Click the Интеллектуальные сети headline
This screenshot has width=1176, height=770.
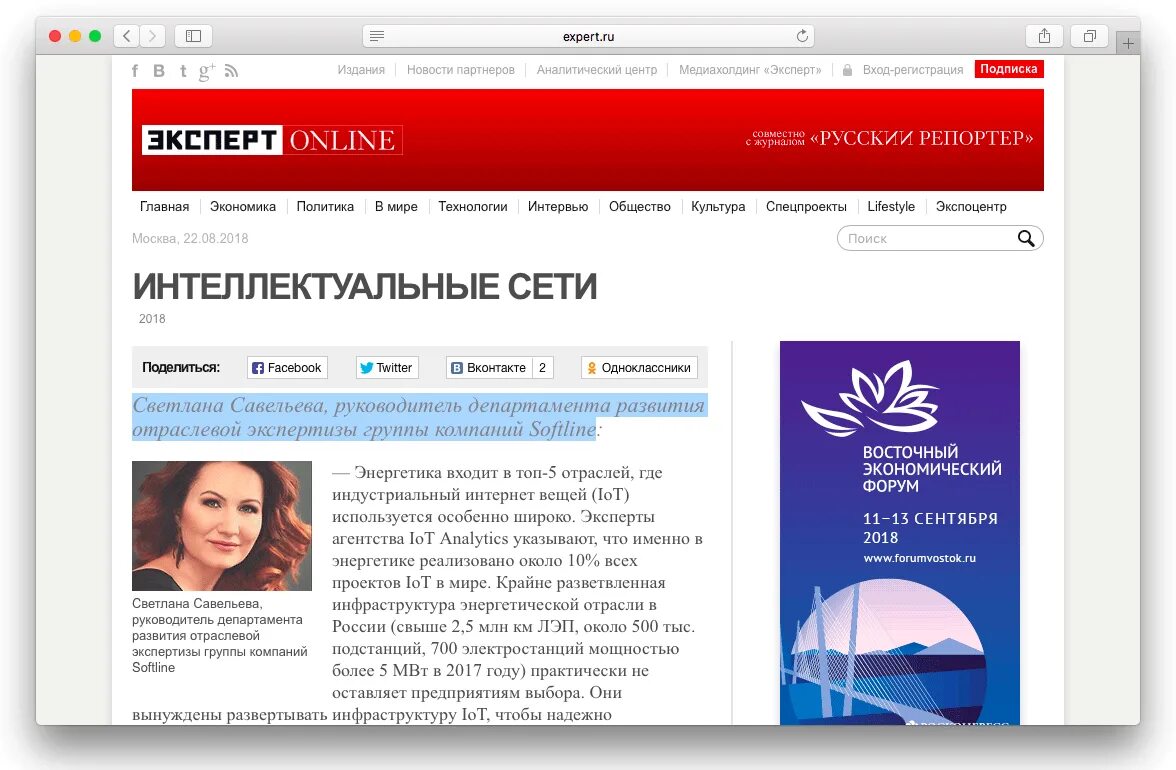pos(364,286)
